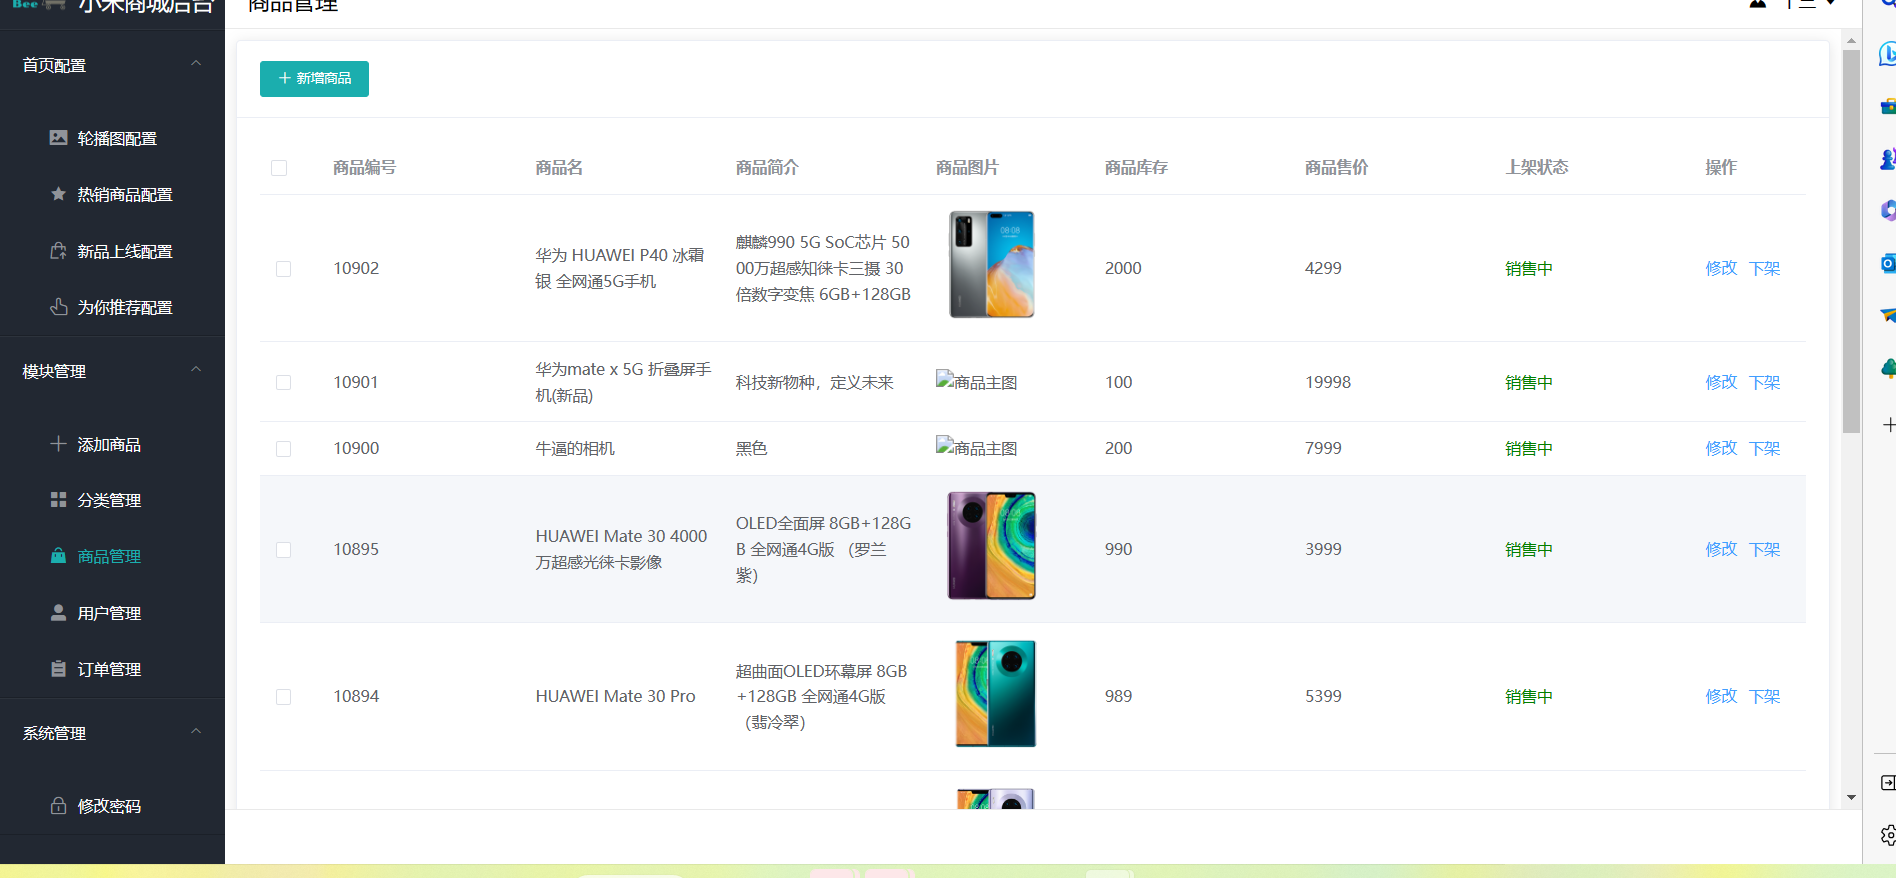This screenshot has height=878, width=1896.
Task: Select 修改密码 in the sidebar
Action: coord(110,806)
